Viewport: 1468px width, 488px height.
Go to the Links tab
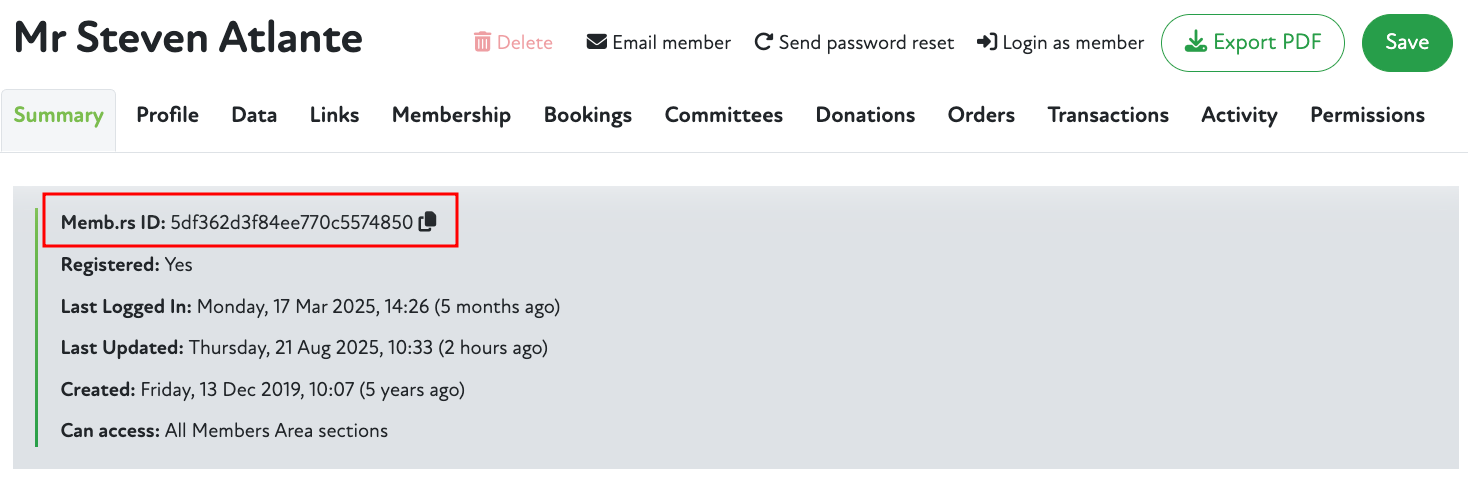pos(334,115)
